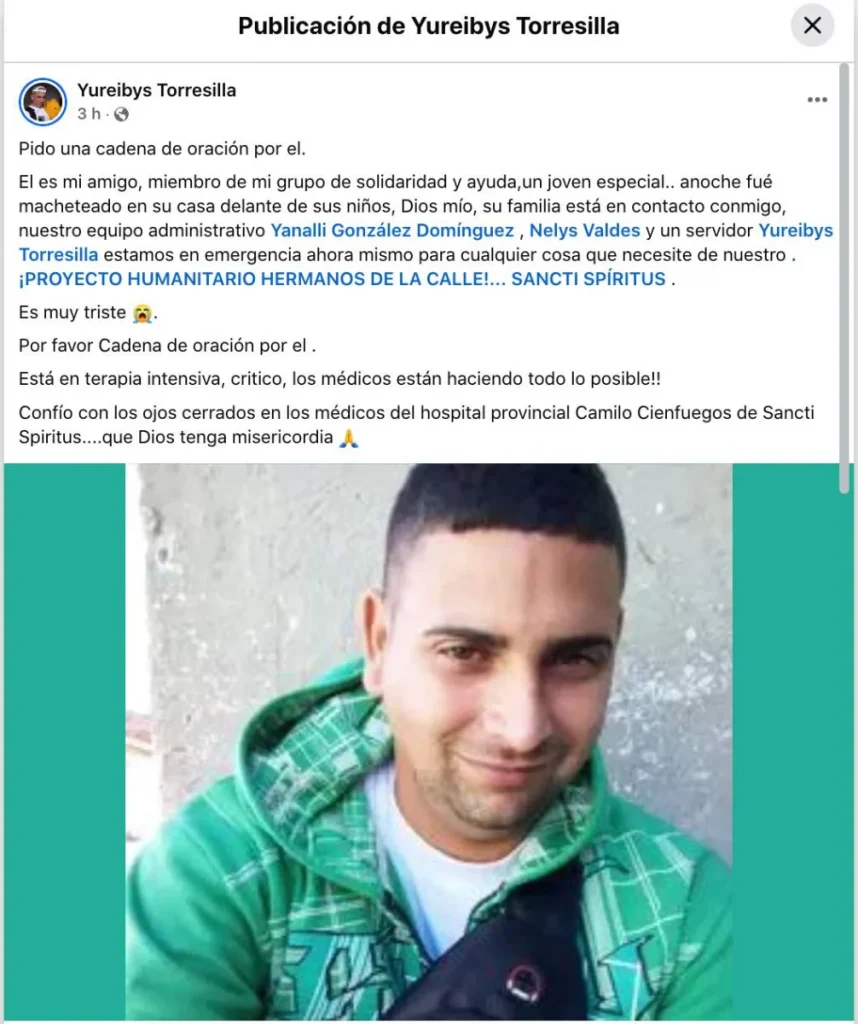Open Yanalli González Domínguez profile link
Viewport: 858px width, 1024px height.
coord(392,231)
